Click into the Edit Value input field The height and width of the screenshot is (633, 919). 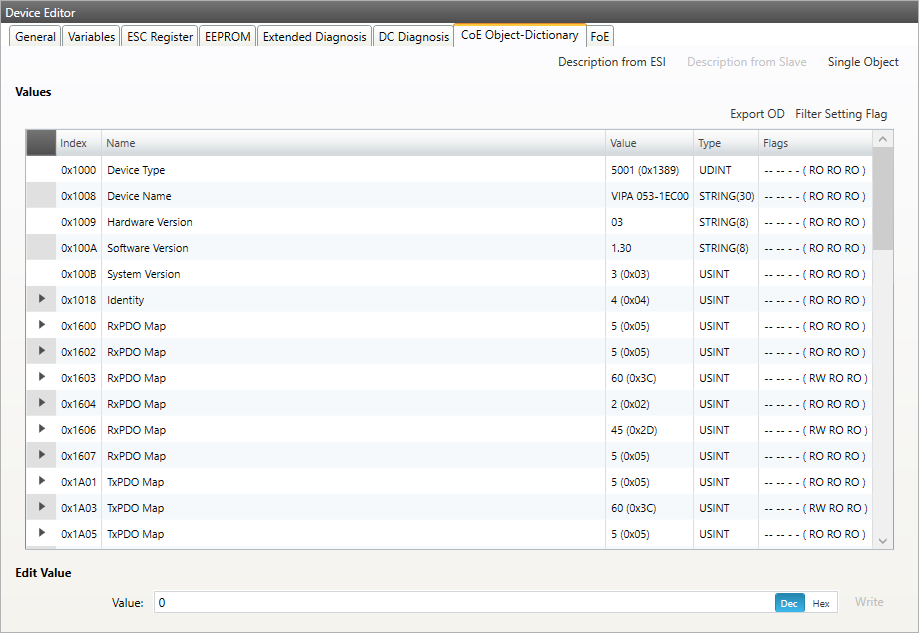(x=460, y=603)
